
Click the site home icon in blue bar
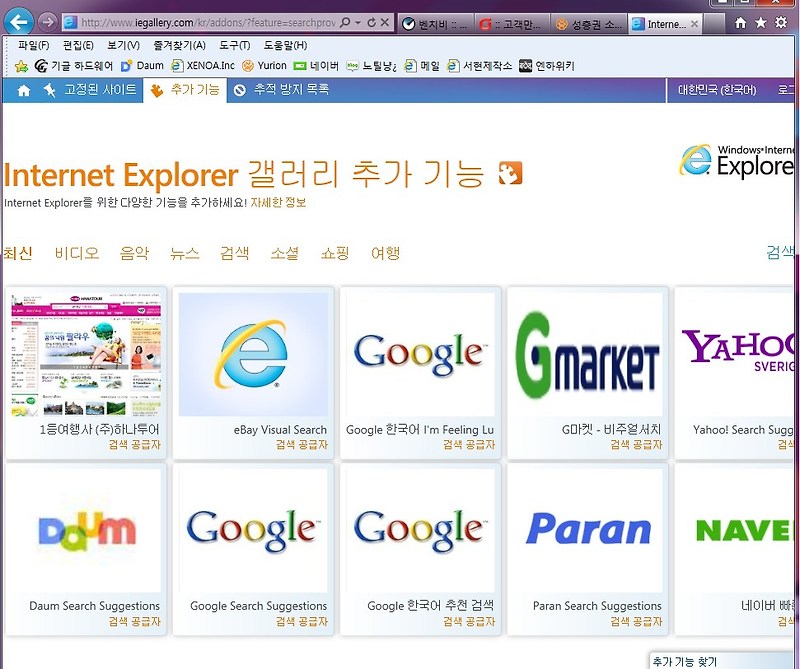pos(23,90)
